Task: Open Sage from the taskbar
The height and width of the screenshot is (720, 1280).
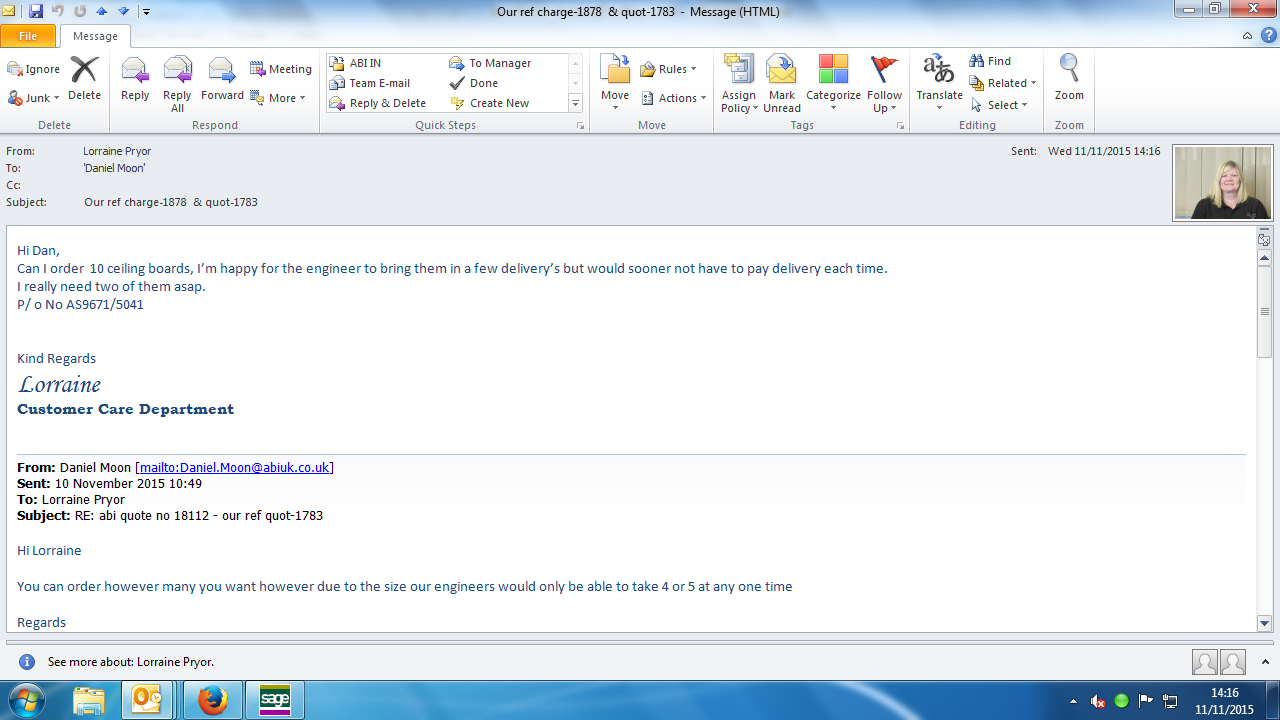Action: point(274,700)
